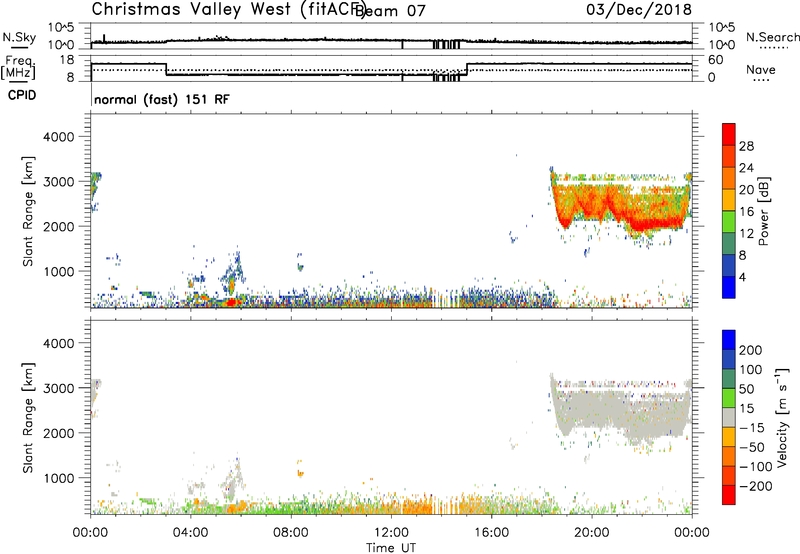Click the orange near-range echoes at 13:00 in velocity panel
Image resolution: width=800 pixels, height=554 pixels.
tap(416, 507)
